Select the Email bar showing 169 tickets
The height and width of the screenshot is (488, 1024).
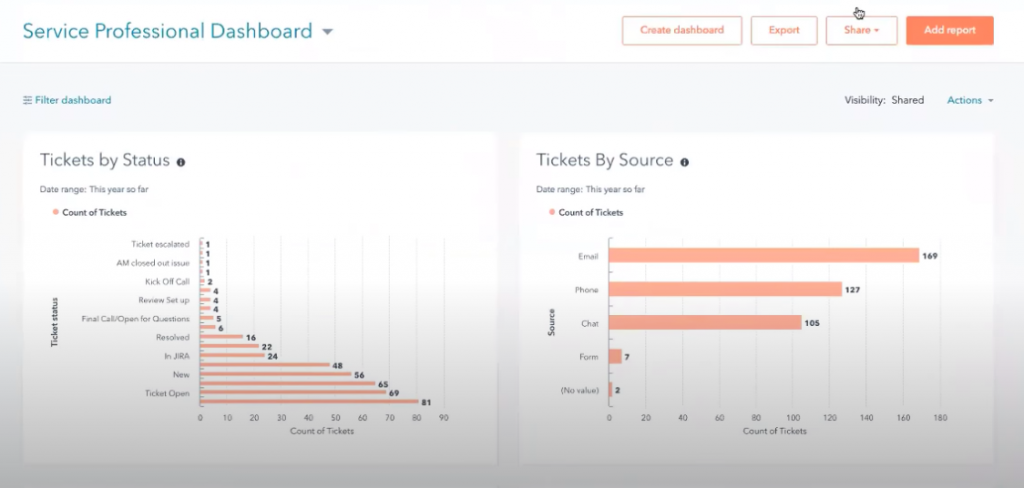click(x=763, y=255)
